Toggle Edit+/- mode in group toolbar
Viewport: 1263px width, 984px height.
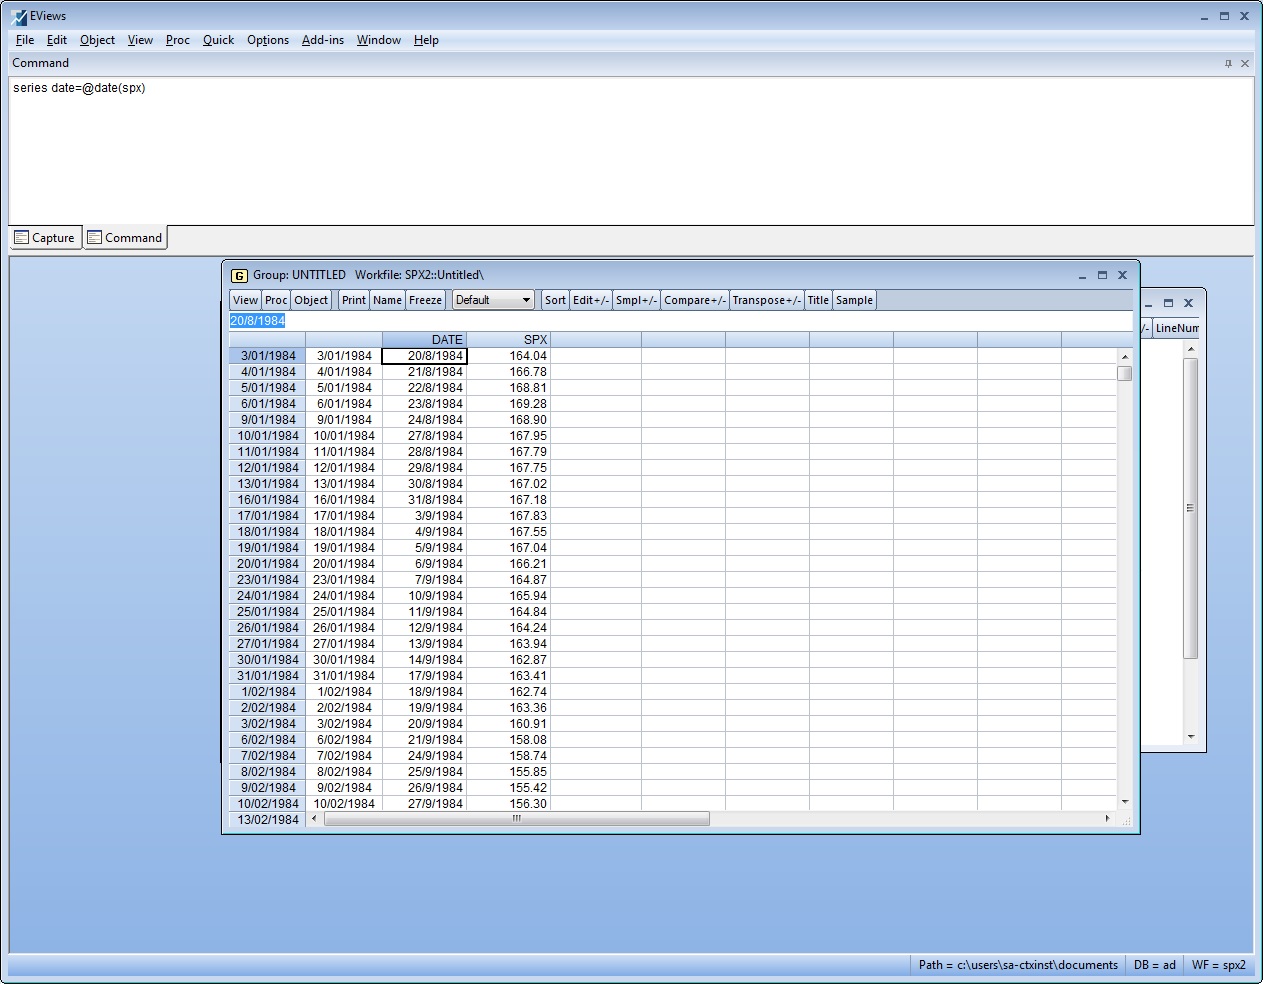point(590,300)
